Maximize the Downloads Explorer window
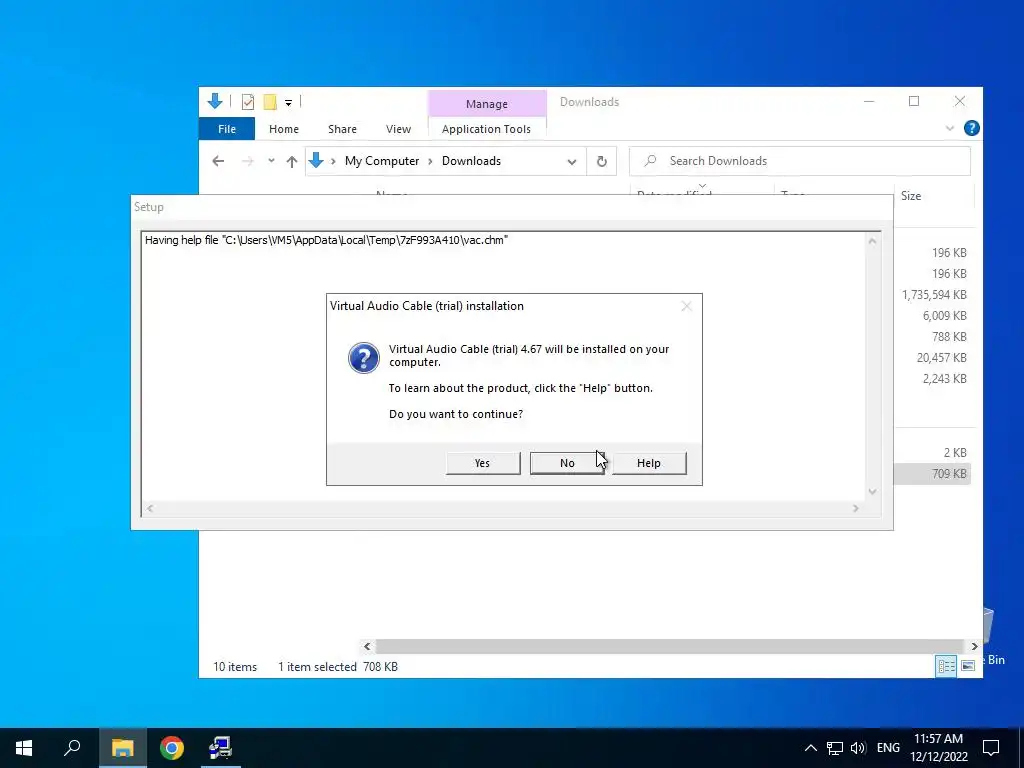The height and width of the screenshot is (768, 1024). (x=914, y=101)
